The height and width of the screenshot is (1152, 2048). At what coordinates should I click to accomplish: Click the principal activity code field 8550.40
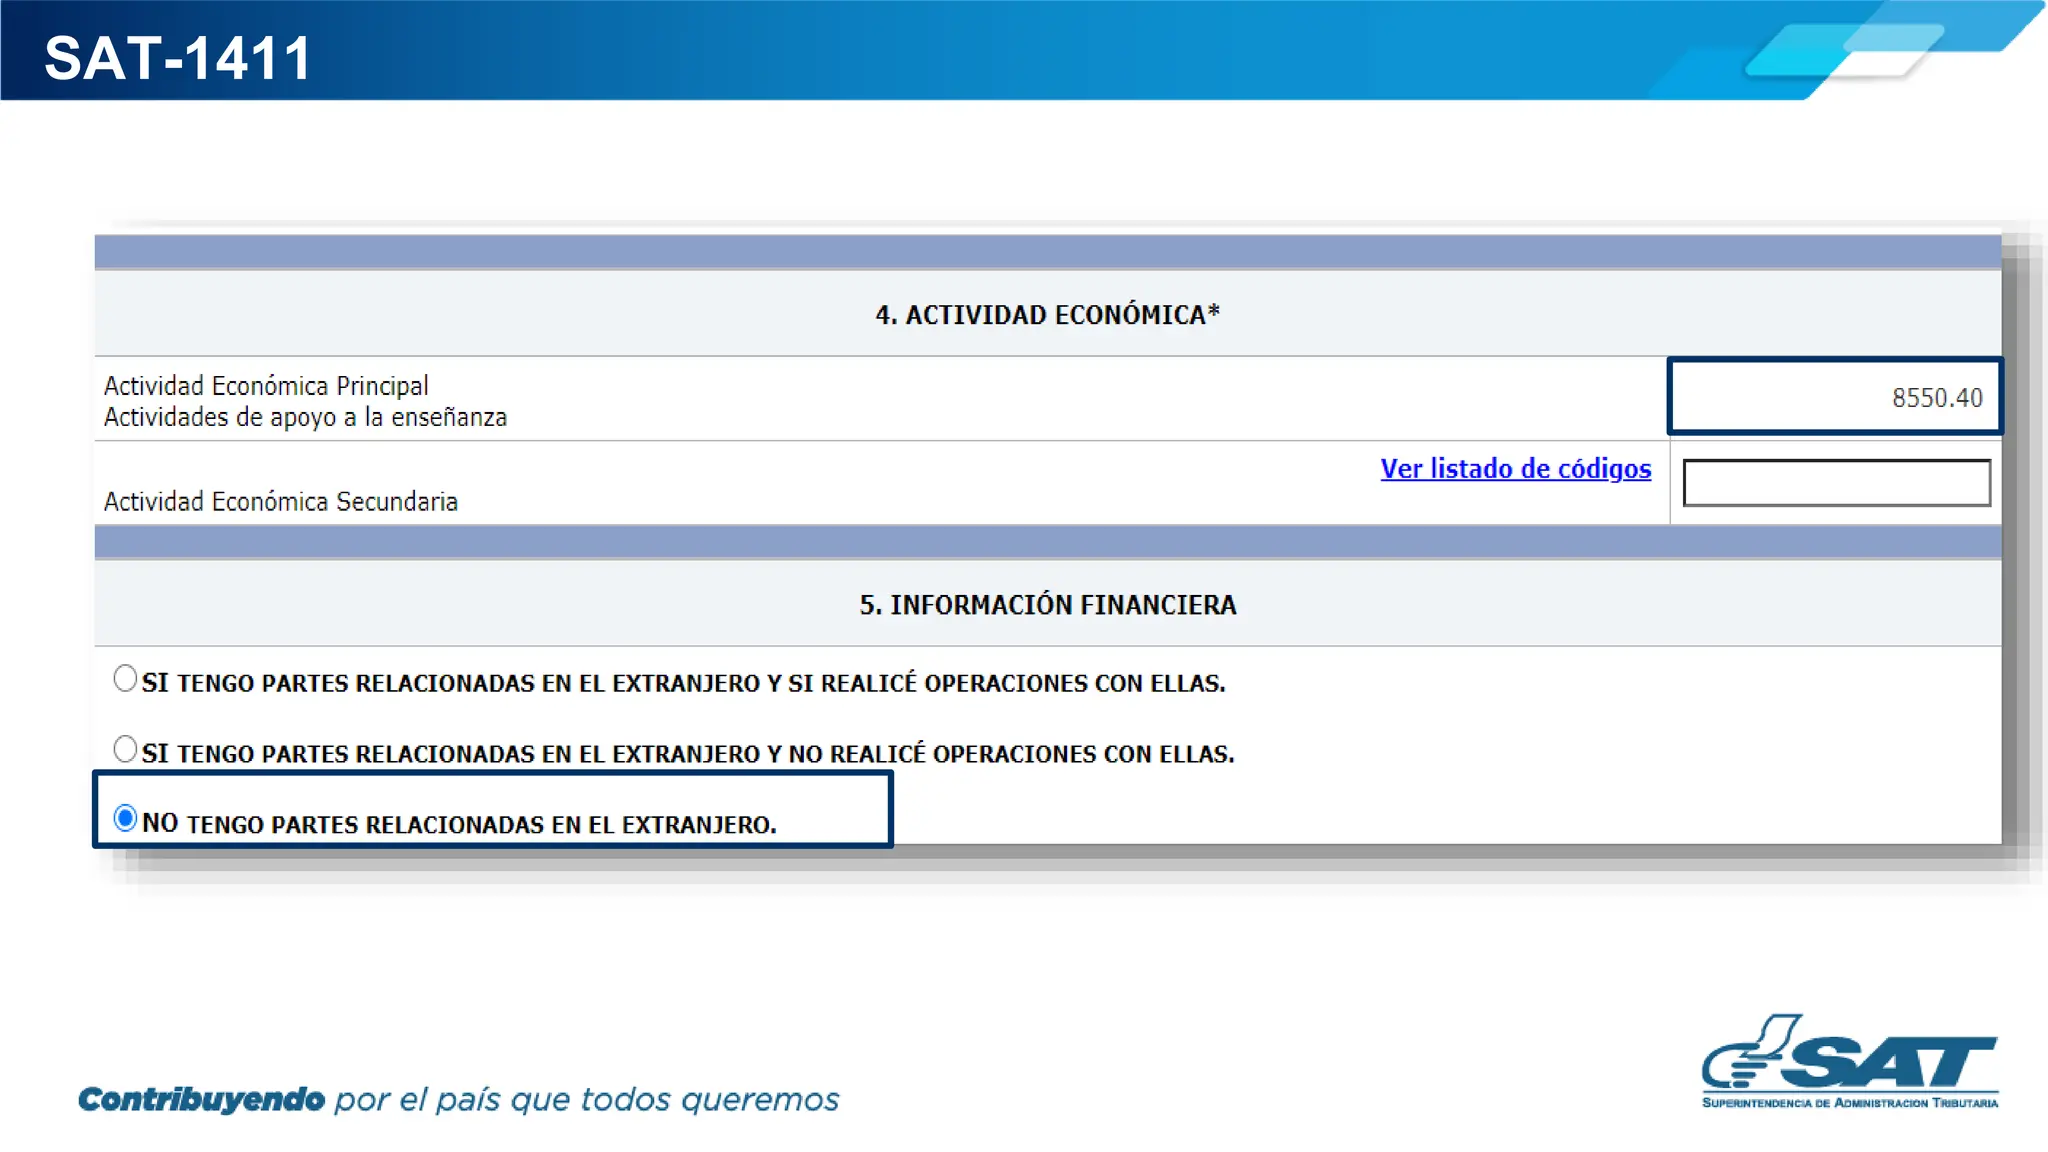pyautogui.click(x=1834, y=397)
